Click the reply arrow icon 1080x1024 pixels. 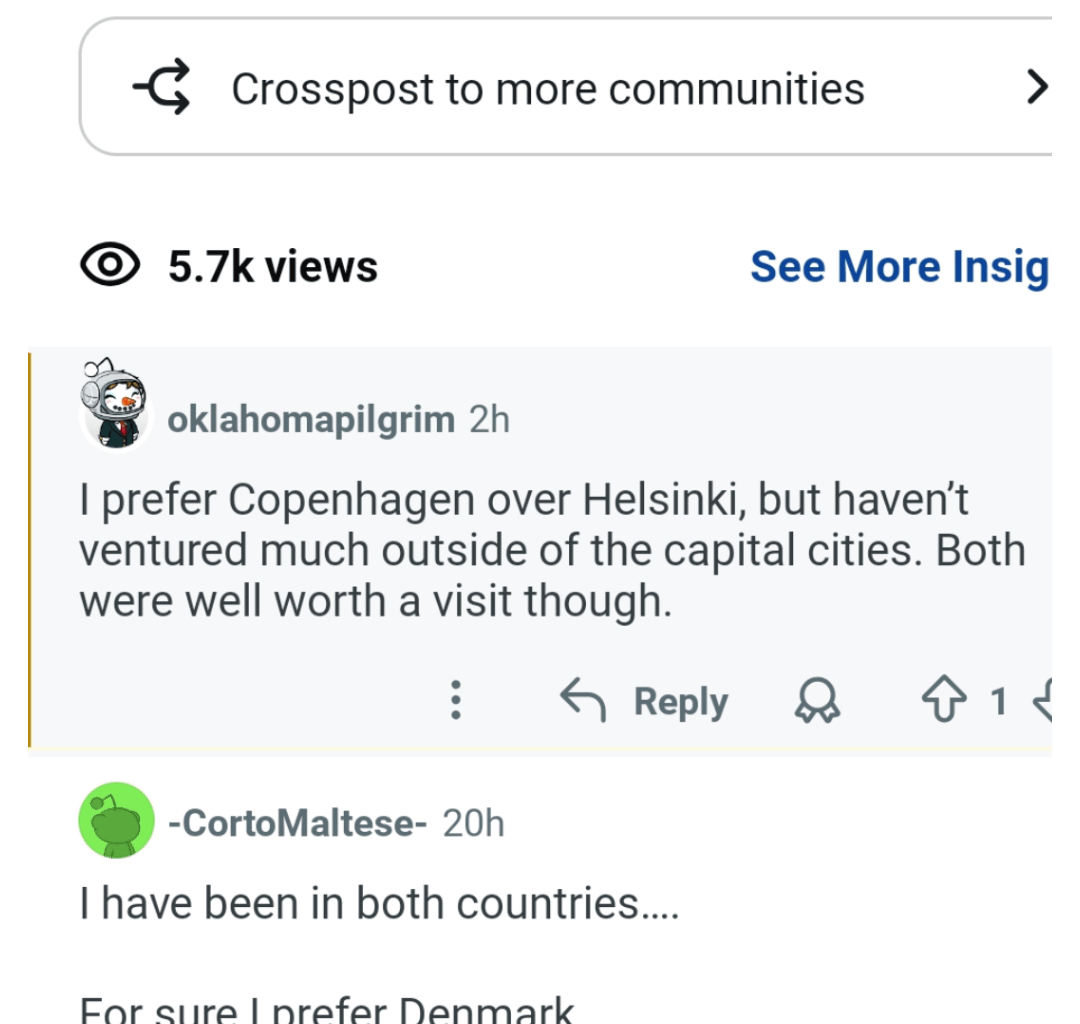(x=583, y=700)
